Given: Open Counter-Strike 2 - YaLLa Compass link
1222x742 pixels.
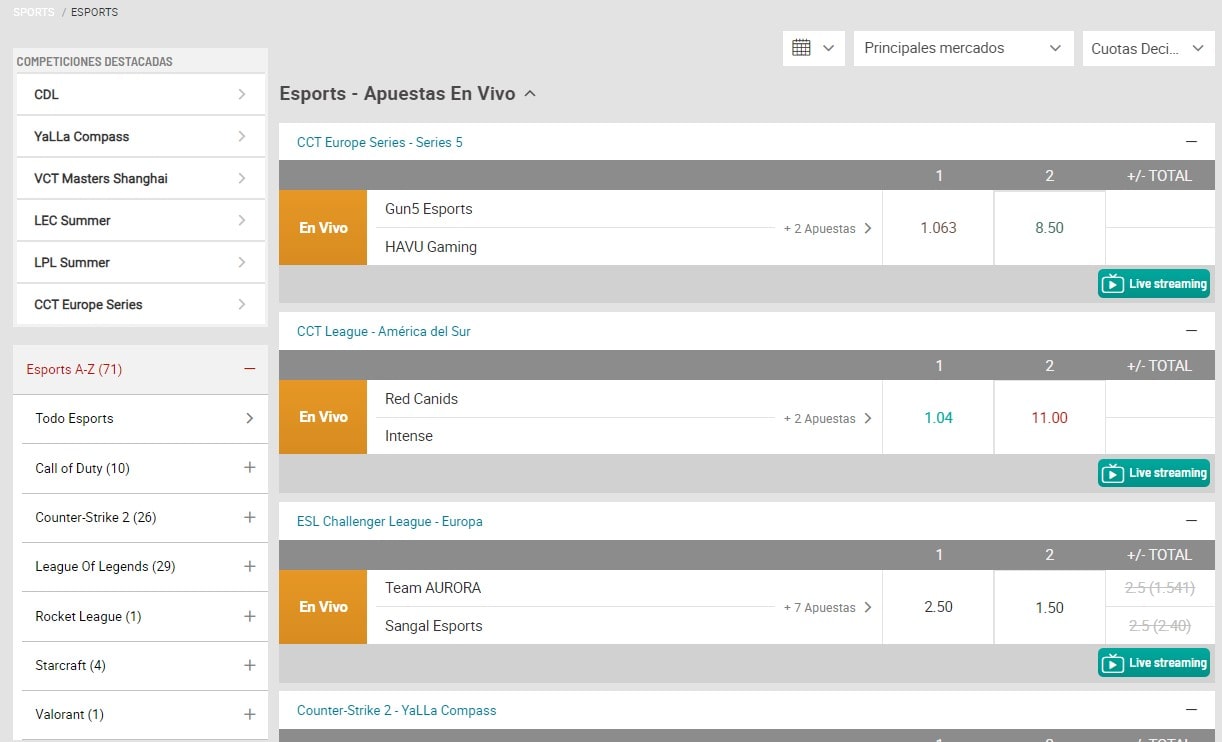Looking at the screenshot, I should pyautogui.click(x=397, y=710).
